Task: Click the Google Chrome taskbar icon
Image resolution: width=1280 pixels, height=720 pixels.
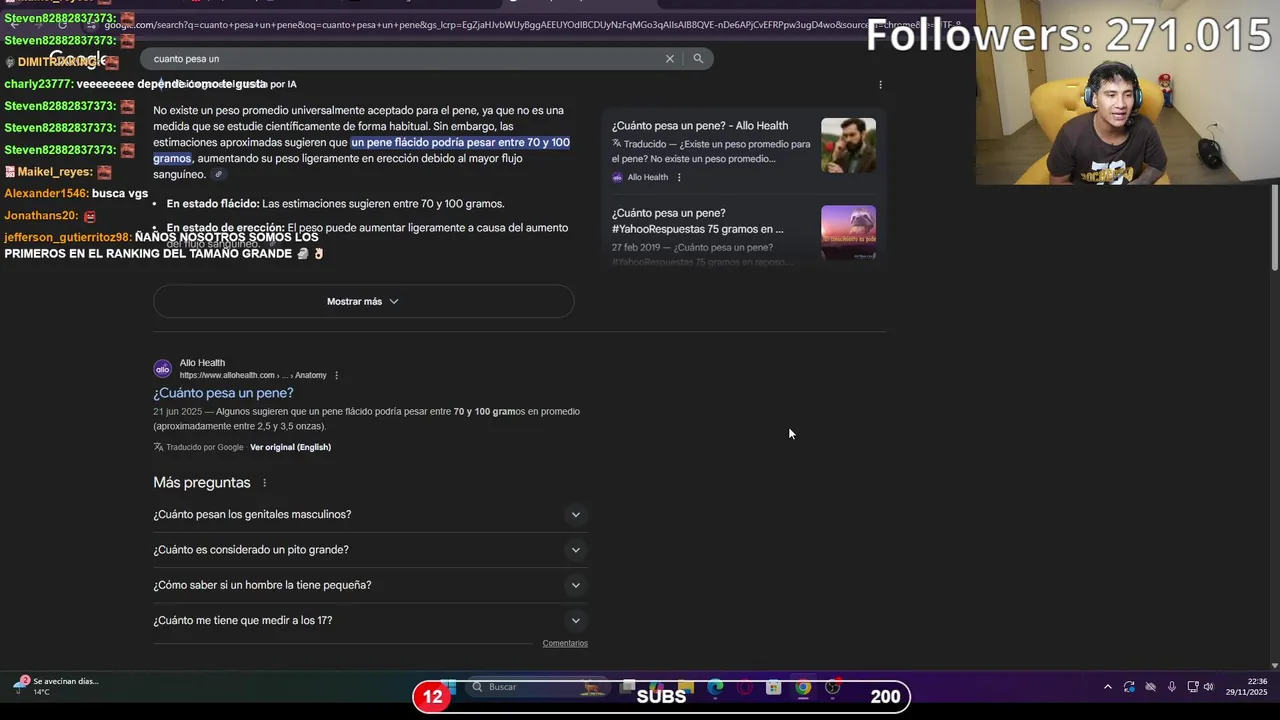Action: [803, 687]
